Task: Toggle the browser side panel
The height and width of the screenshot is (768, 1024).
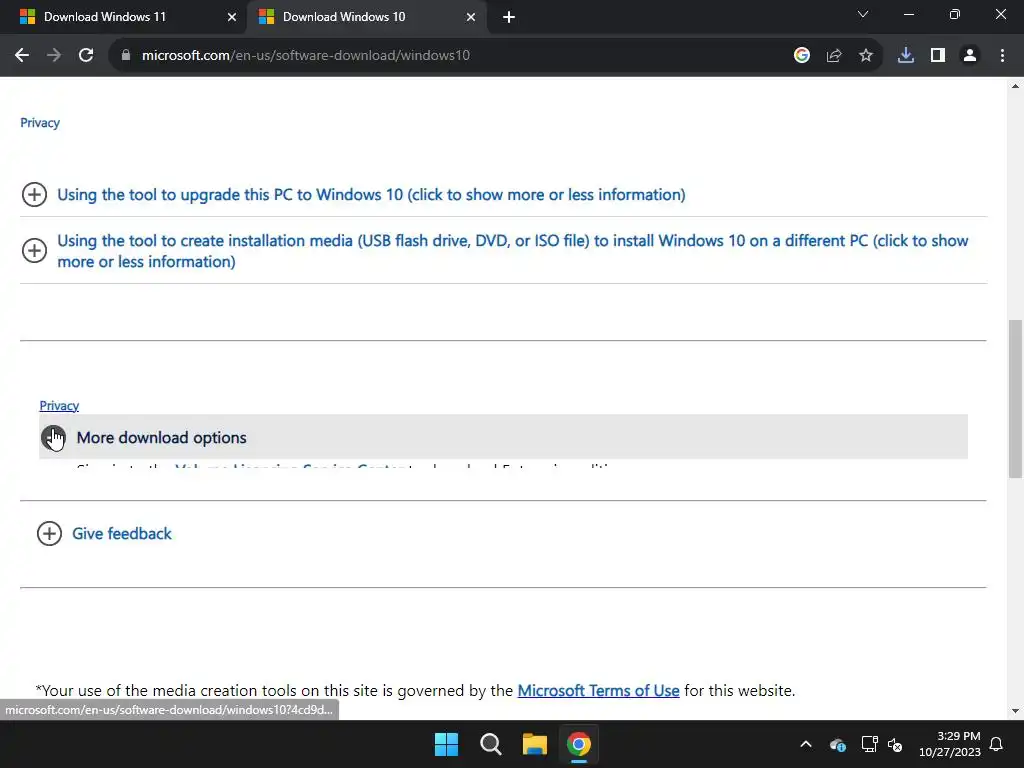Action: point(937,56)
